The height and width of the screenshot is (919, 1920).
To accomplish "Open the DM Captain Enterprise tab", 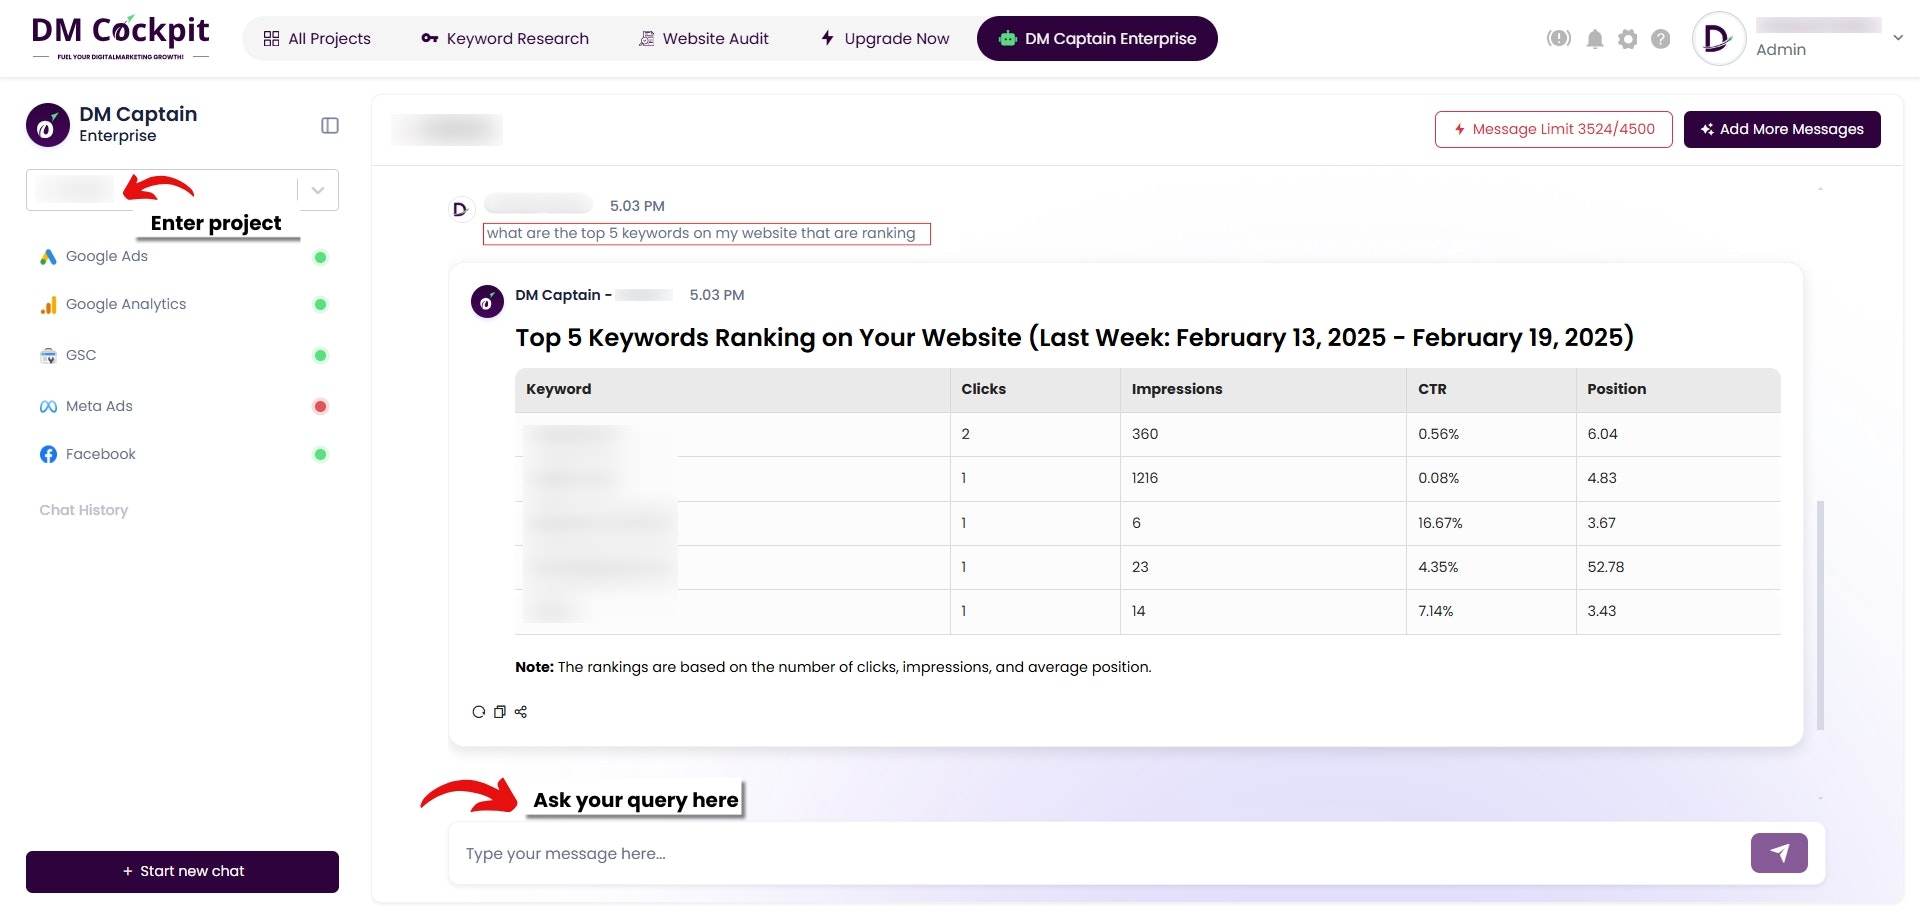I will (x=1097, y=39).
